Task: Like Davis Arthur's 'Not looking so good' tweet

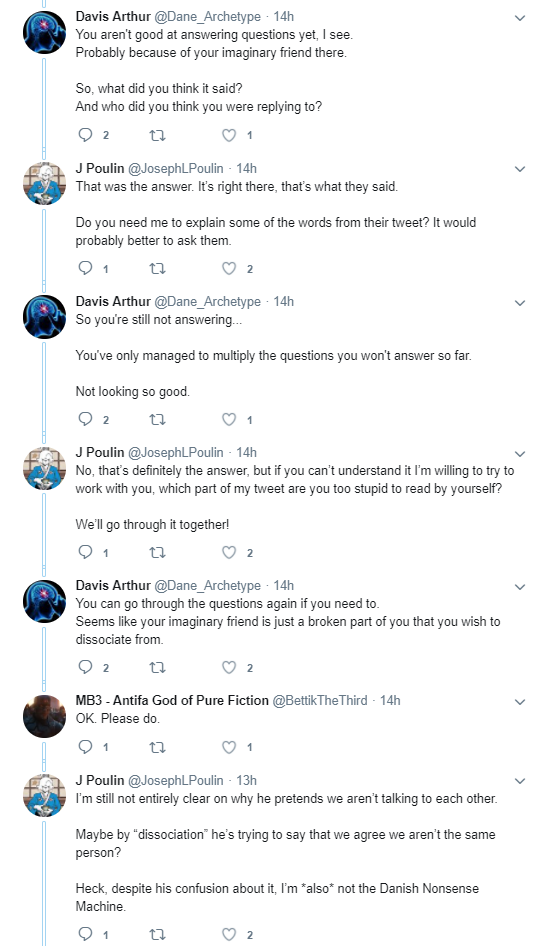Action: [x=229, y=419]
